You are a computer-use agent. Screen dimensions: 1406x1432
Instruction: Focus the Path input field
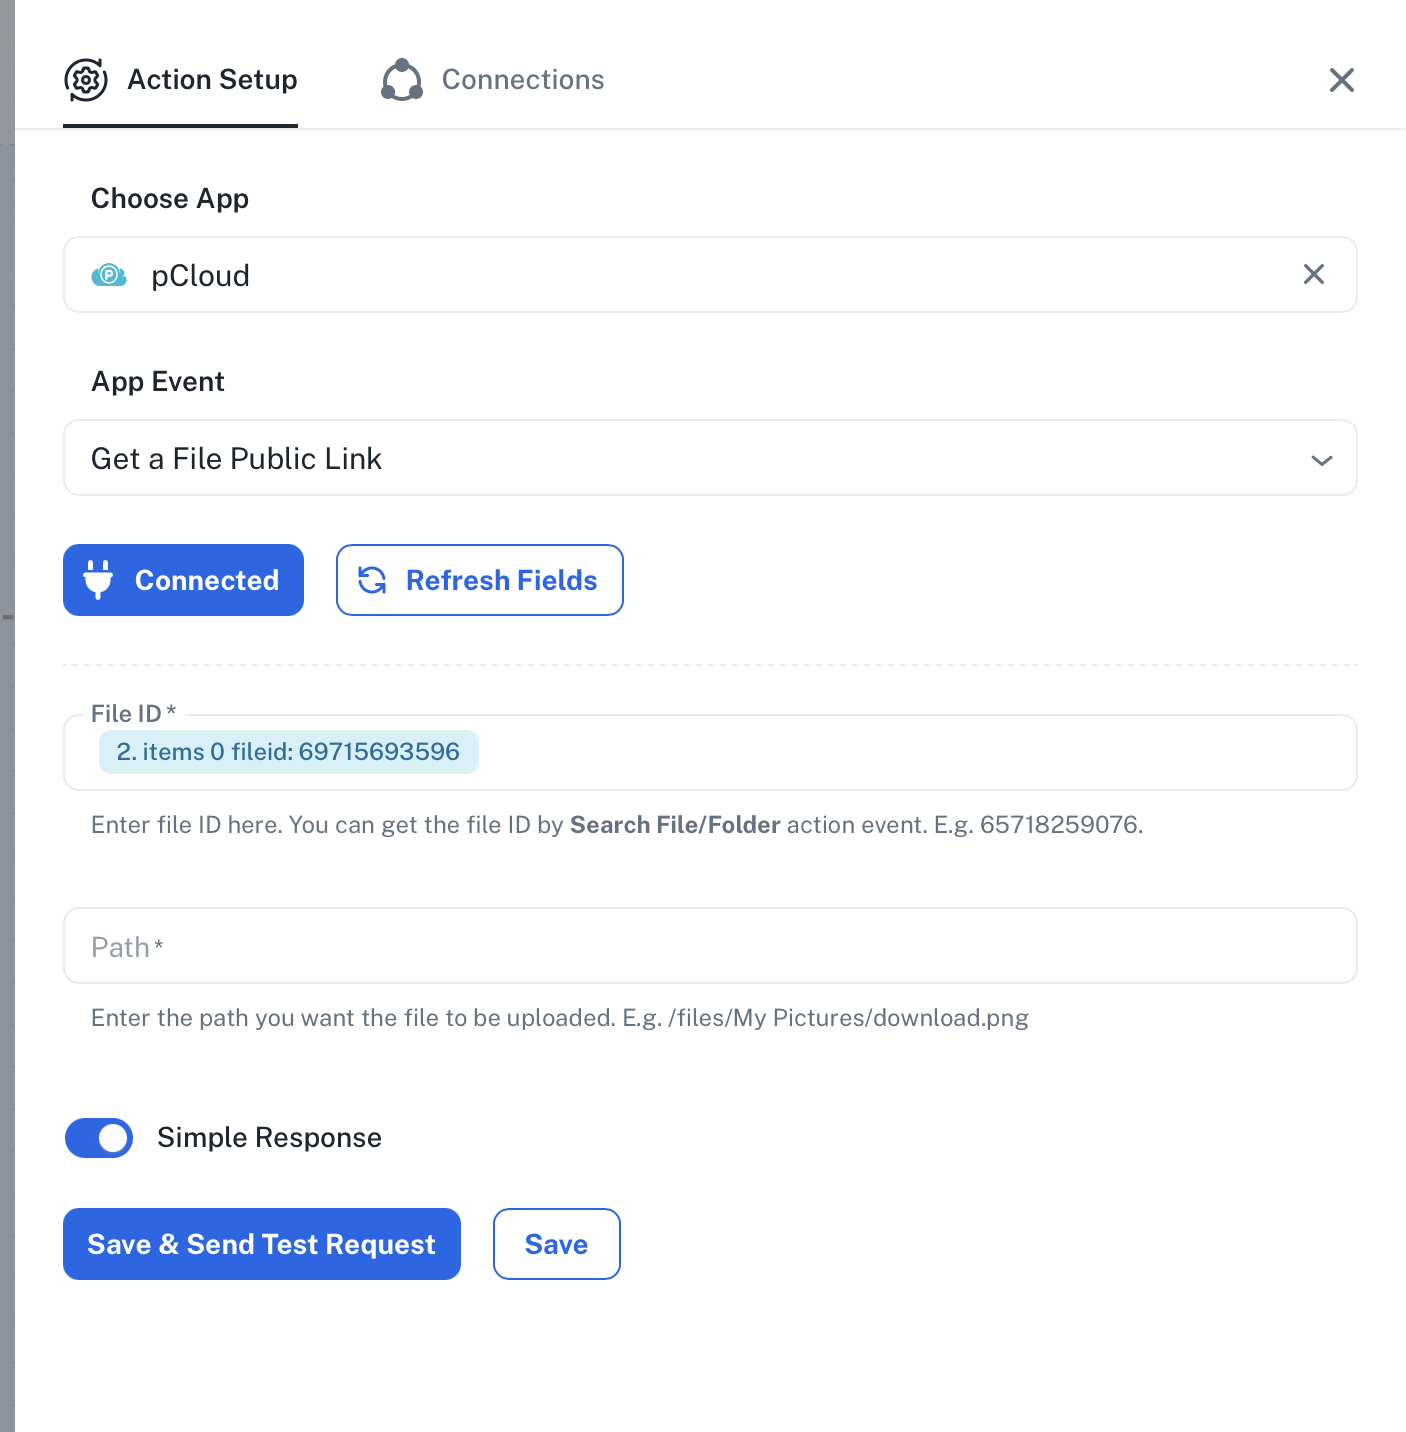point(710,946)
